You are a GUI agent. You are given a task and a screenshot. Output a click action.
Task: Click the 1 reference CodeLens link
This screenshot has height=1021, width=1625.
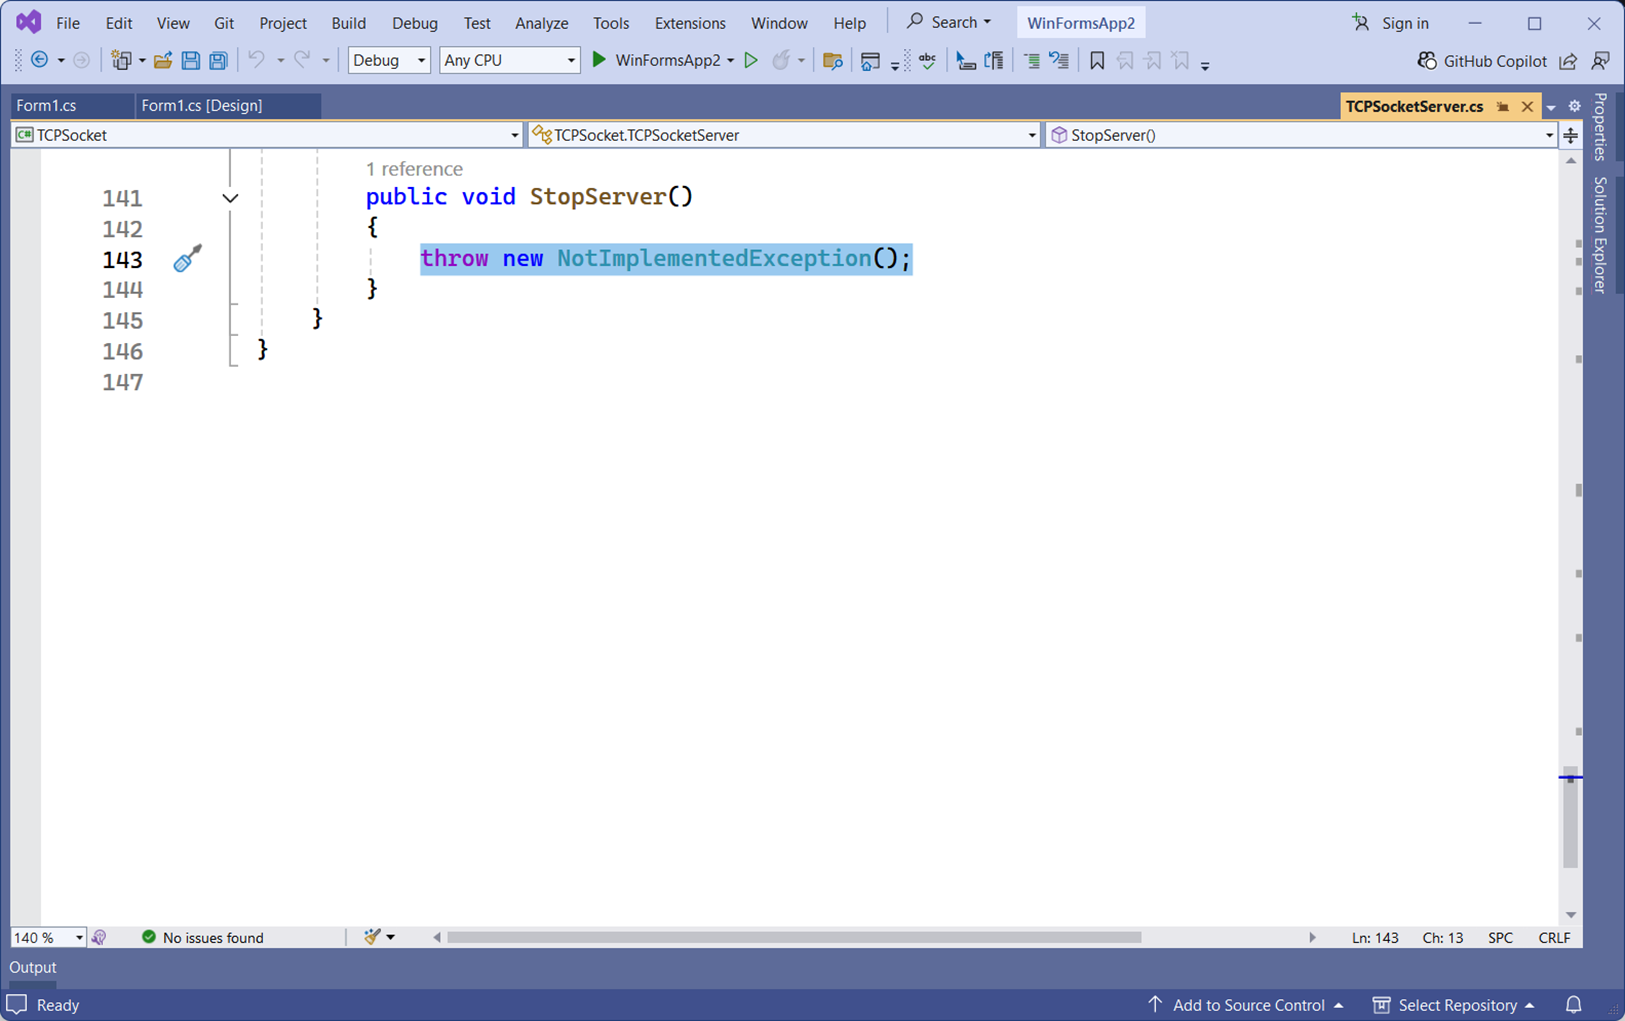coord(414,169)
